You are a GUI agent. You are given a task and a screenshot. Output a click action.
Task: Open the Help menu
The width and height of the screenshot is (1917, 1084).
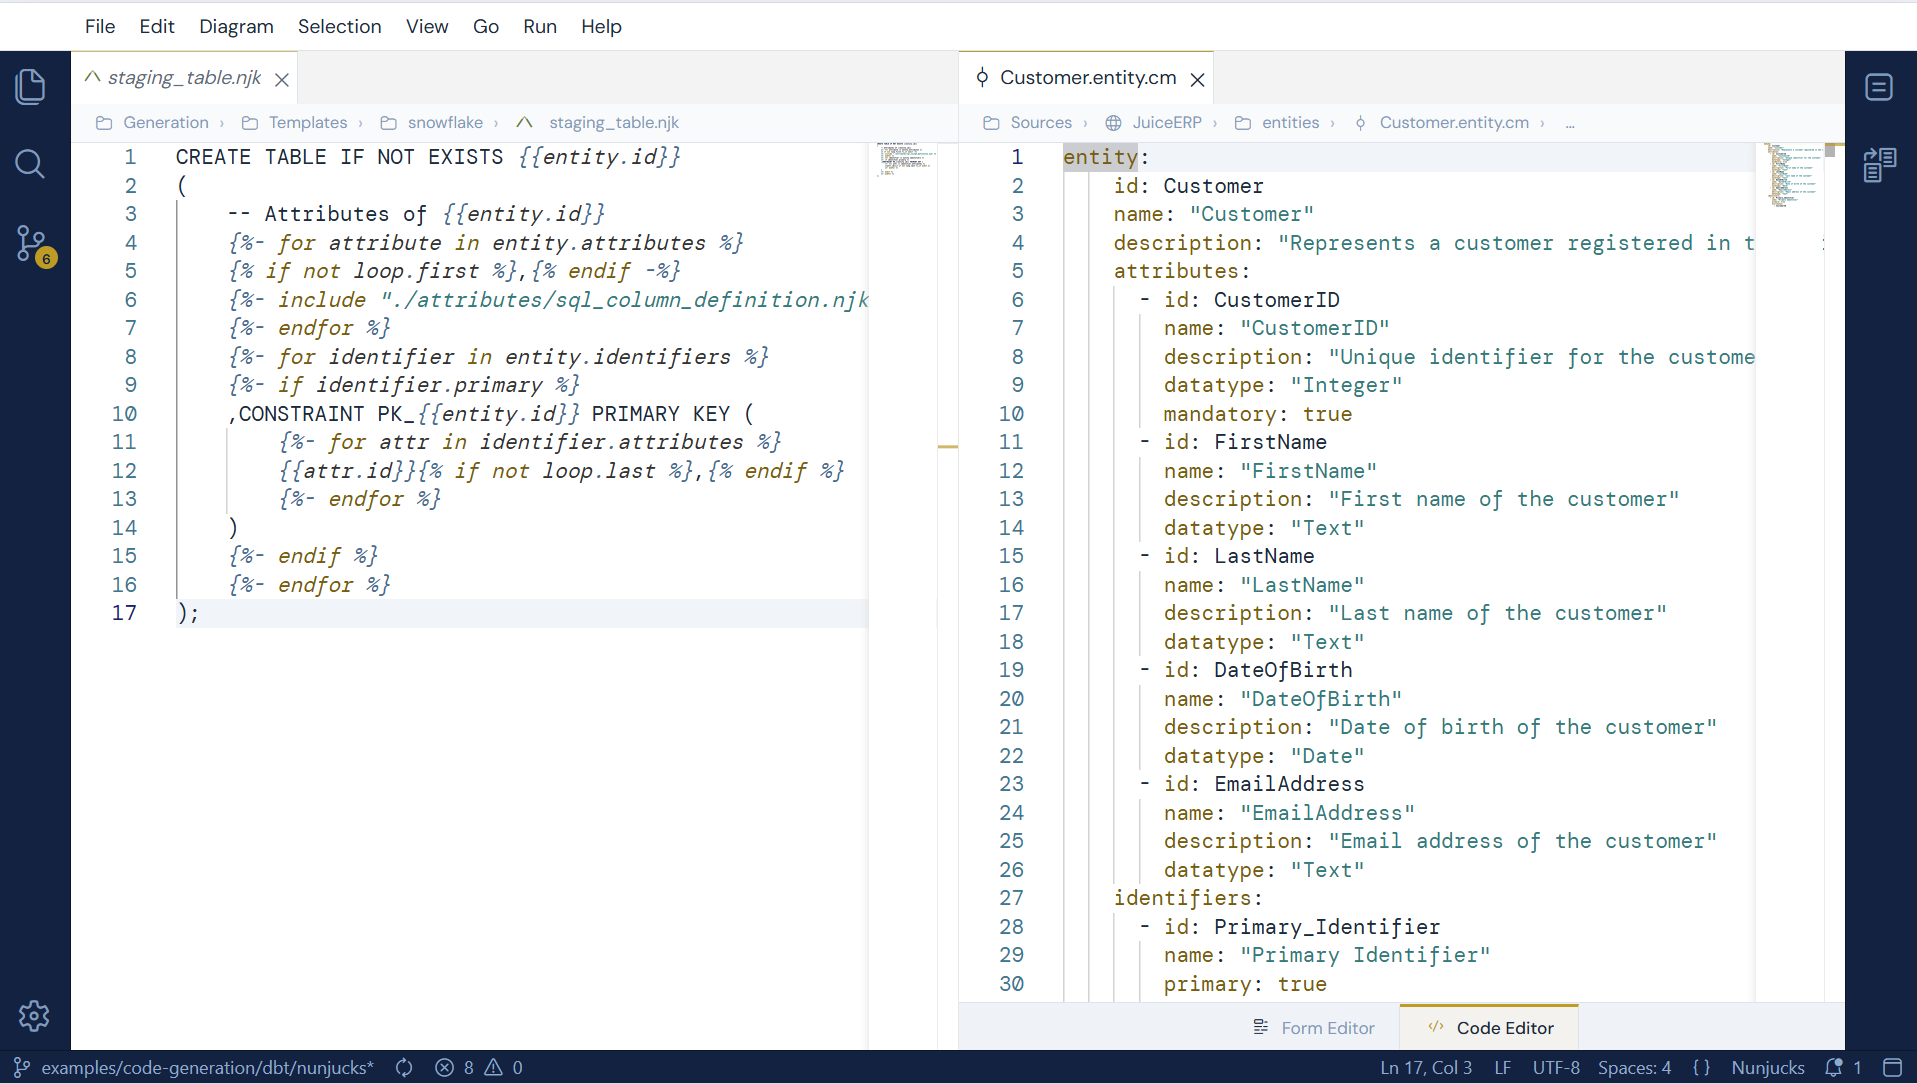pos(601,26)
